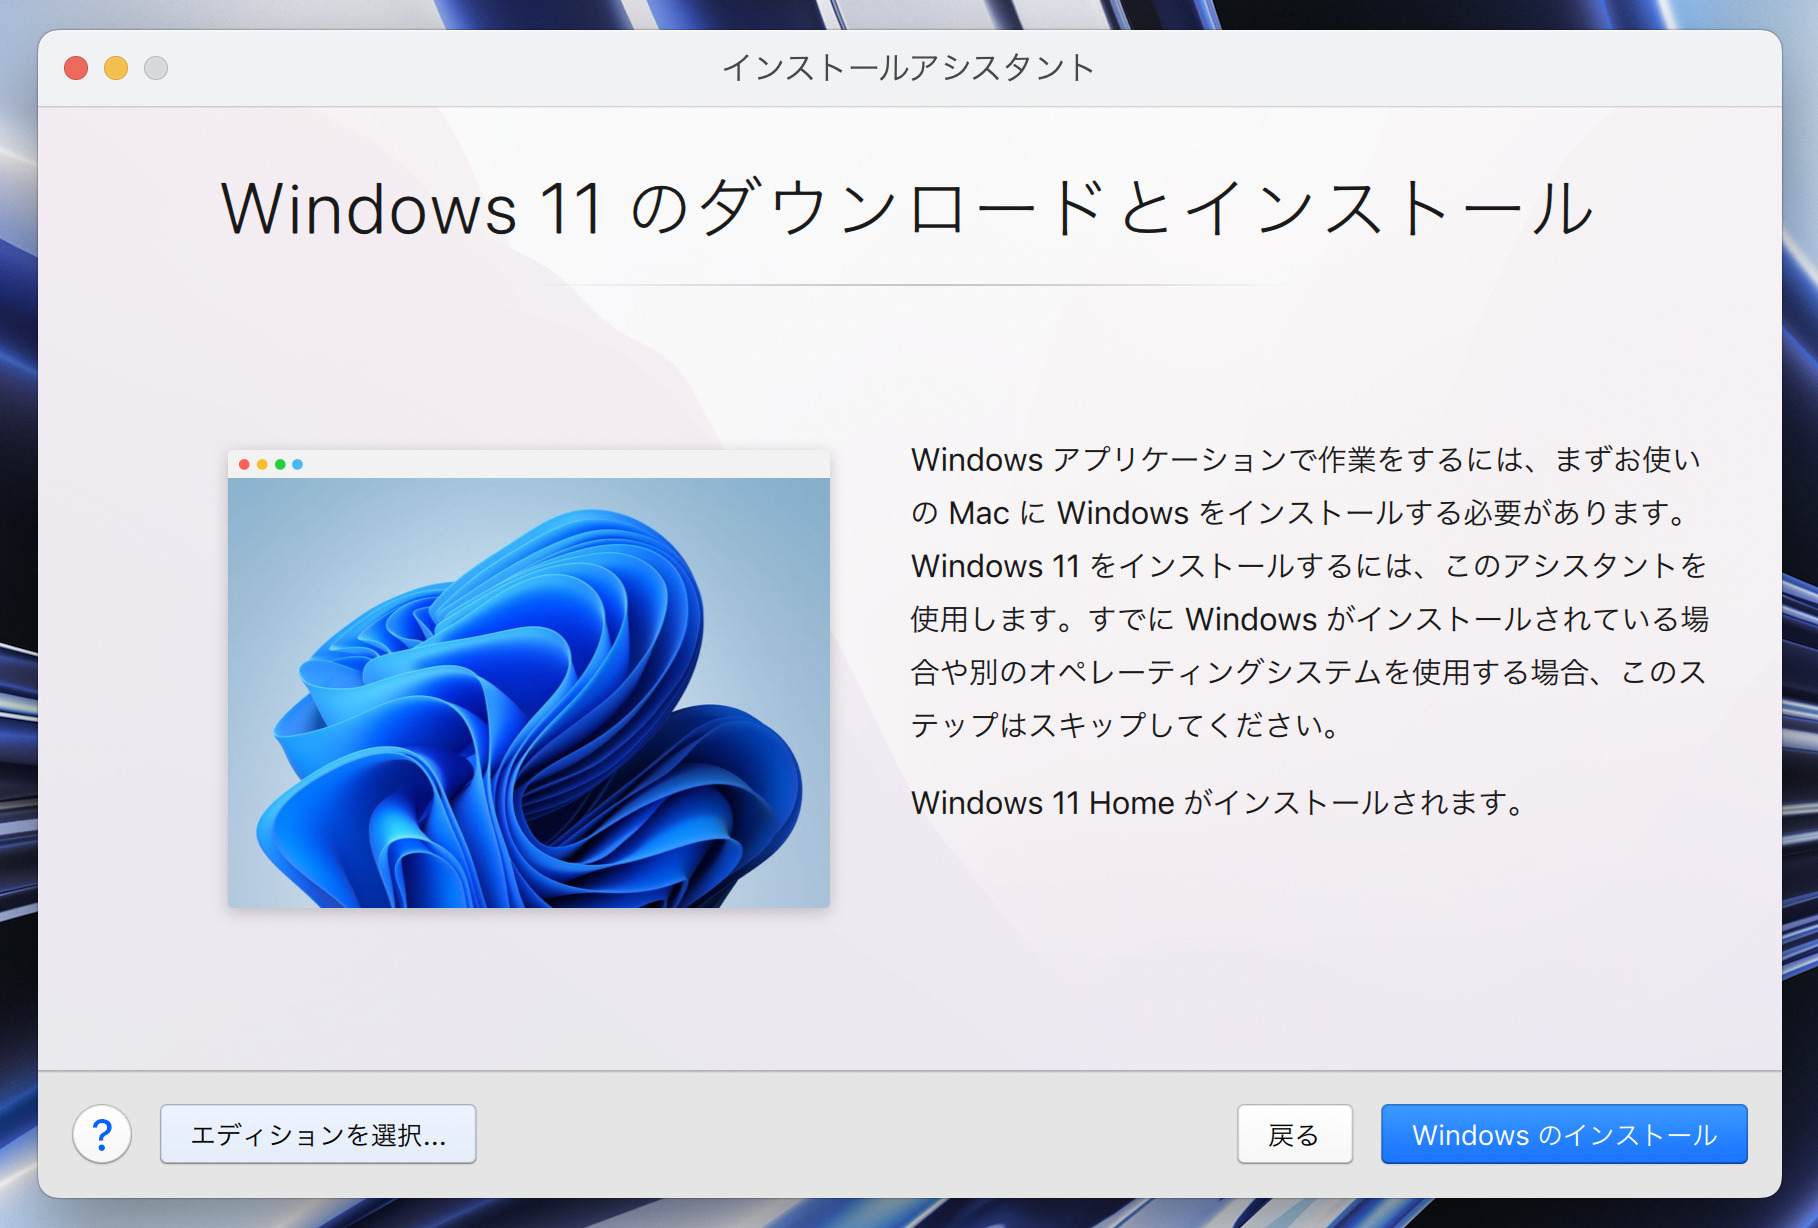The image size is (1818, 1228).
Task: Close the install assistant with red button
Action: click(x=76, y=68)
